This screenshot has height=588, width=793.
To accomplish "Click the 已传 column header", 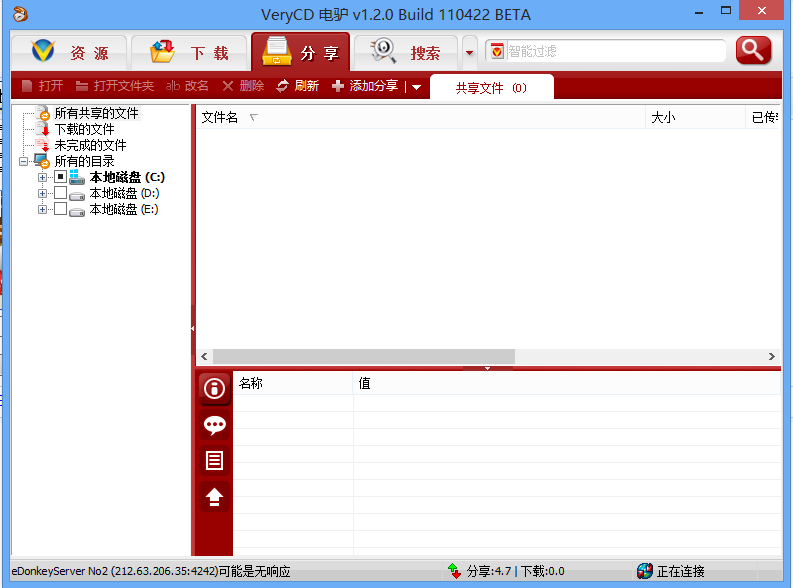I will pos(763,117).
